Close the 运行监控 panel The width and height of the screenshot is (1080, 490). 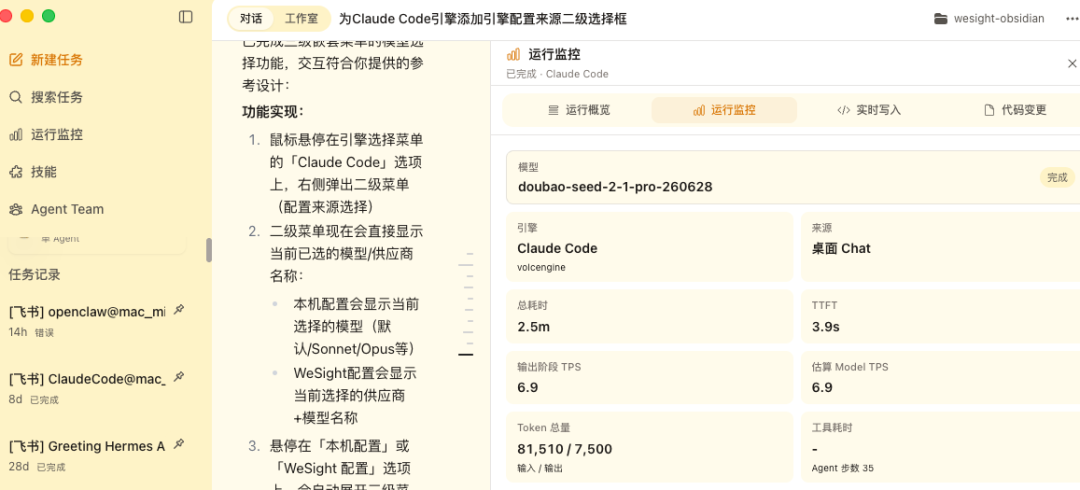click(1072, 63)
